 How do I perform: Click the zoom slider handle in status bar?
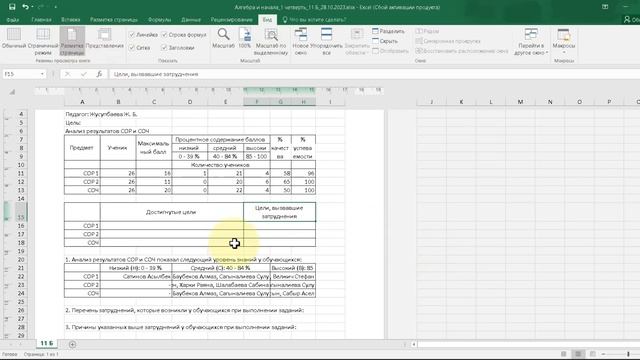click(628, 354)
